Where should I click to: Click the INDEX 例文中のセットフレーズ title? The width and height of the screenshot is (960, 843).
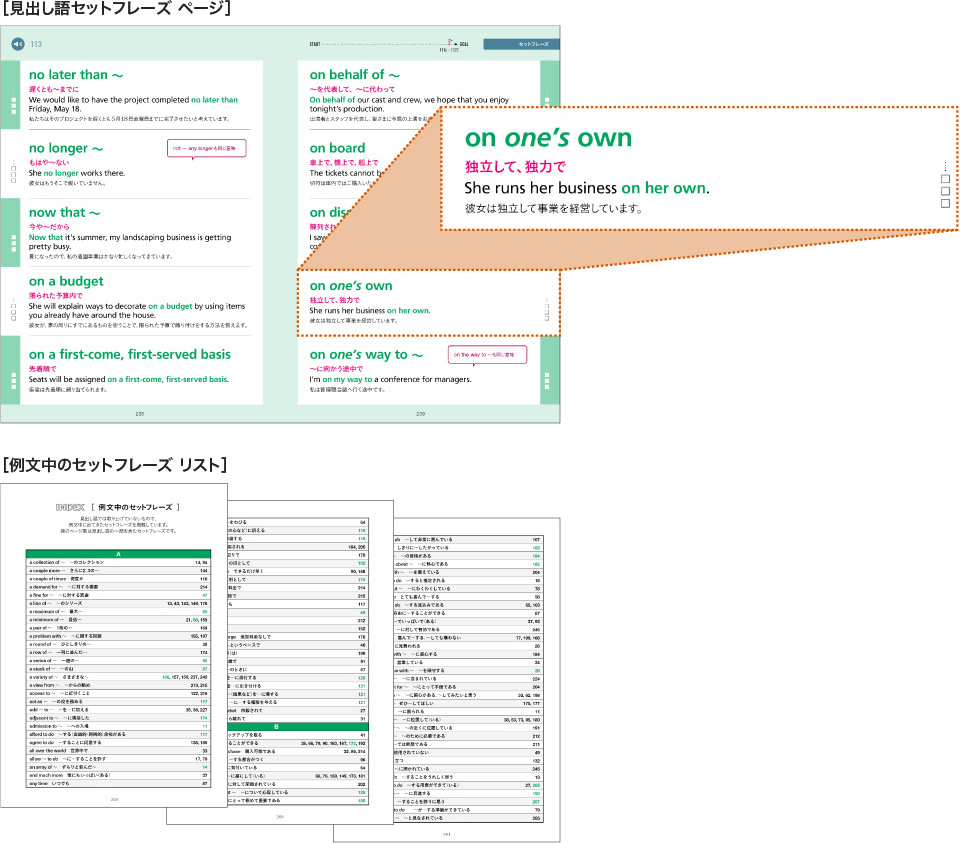pos(118,507)
